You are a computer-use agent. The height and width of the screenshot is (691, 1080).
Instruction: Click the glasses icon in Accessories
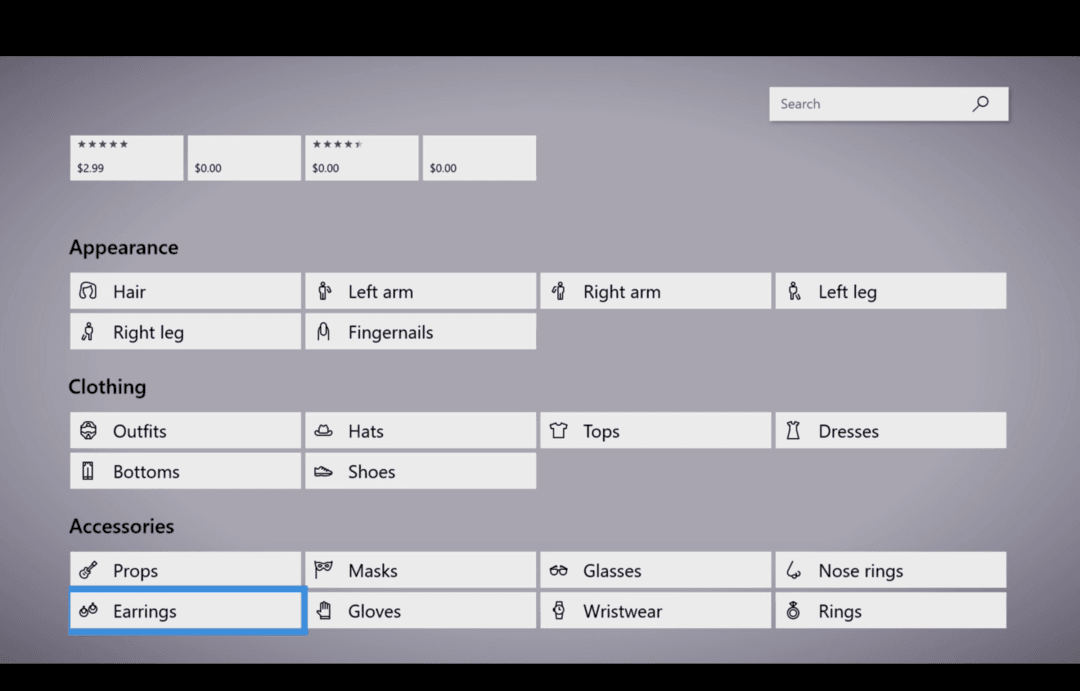coord(560,570)
